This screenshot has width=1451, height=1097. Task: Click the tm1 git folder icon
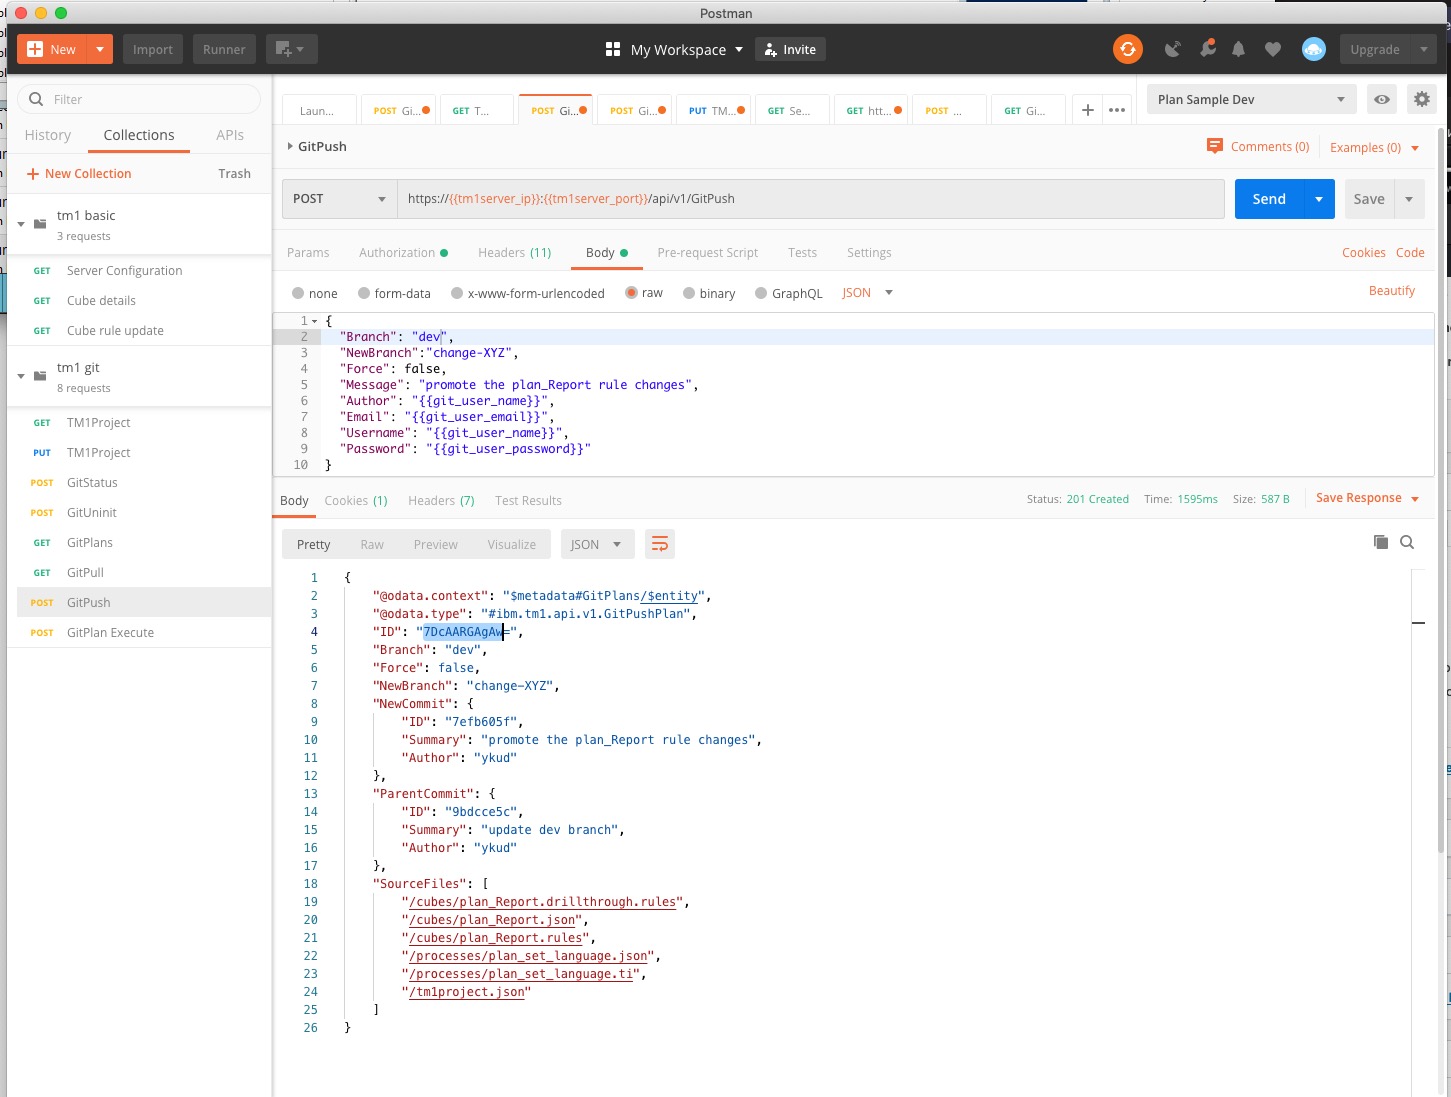[40, 376]
